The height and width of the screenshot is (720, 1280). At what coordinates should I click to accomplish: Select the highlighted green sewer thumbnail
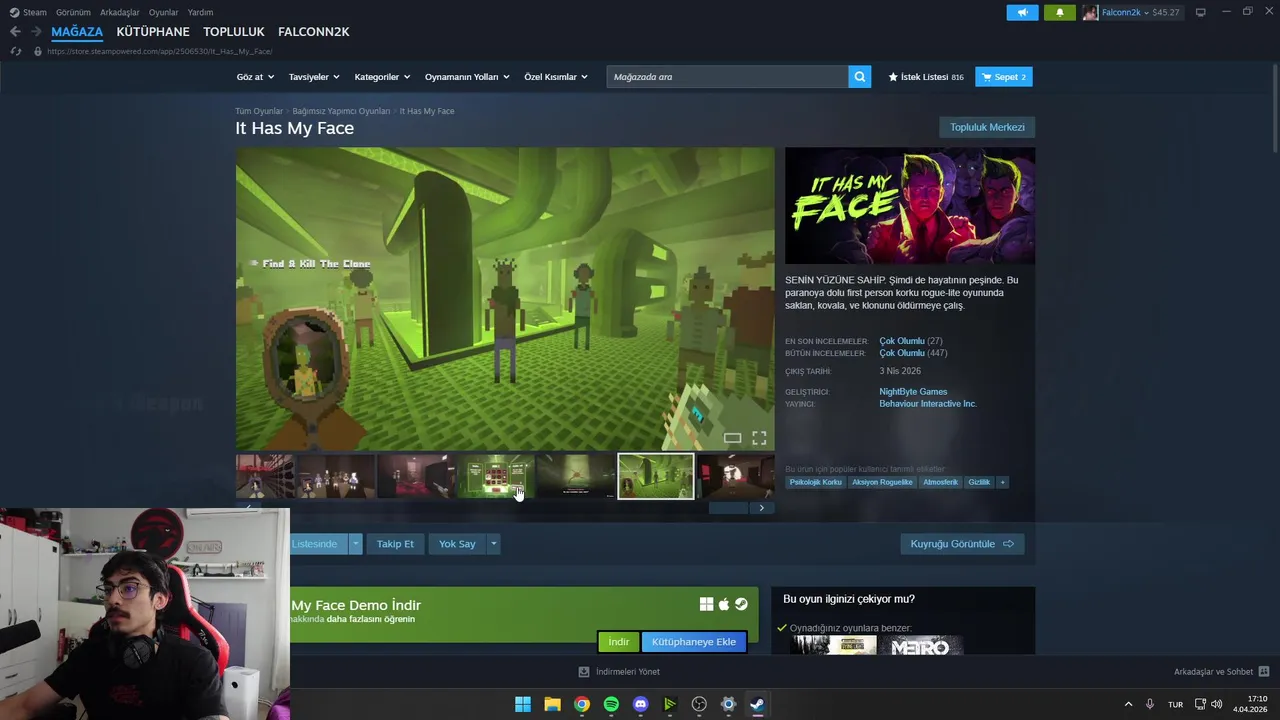click(656, 476)
